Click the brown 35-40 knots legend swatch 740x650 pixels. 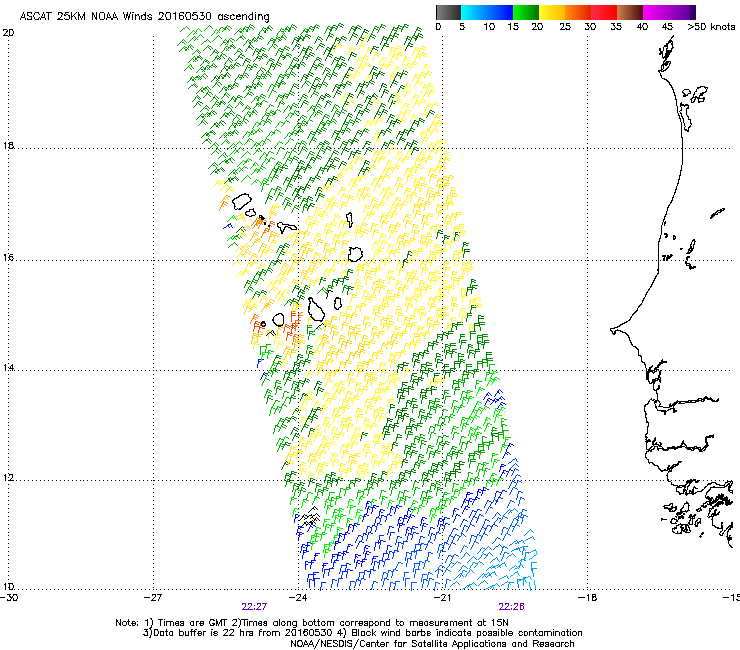[x=630, y=12]
